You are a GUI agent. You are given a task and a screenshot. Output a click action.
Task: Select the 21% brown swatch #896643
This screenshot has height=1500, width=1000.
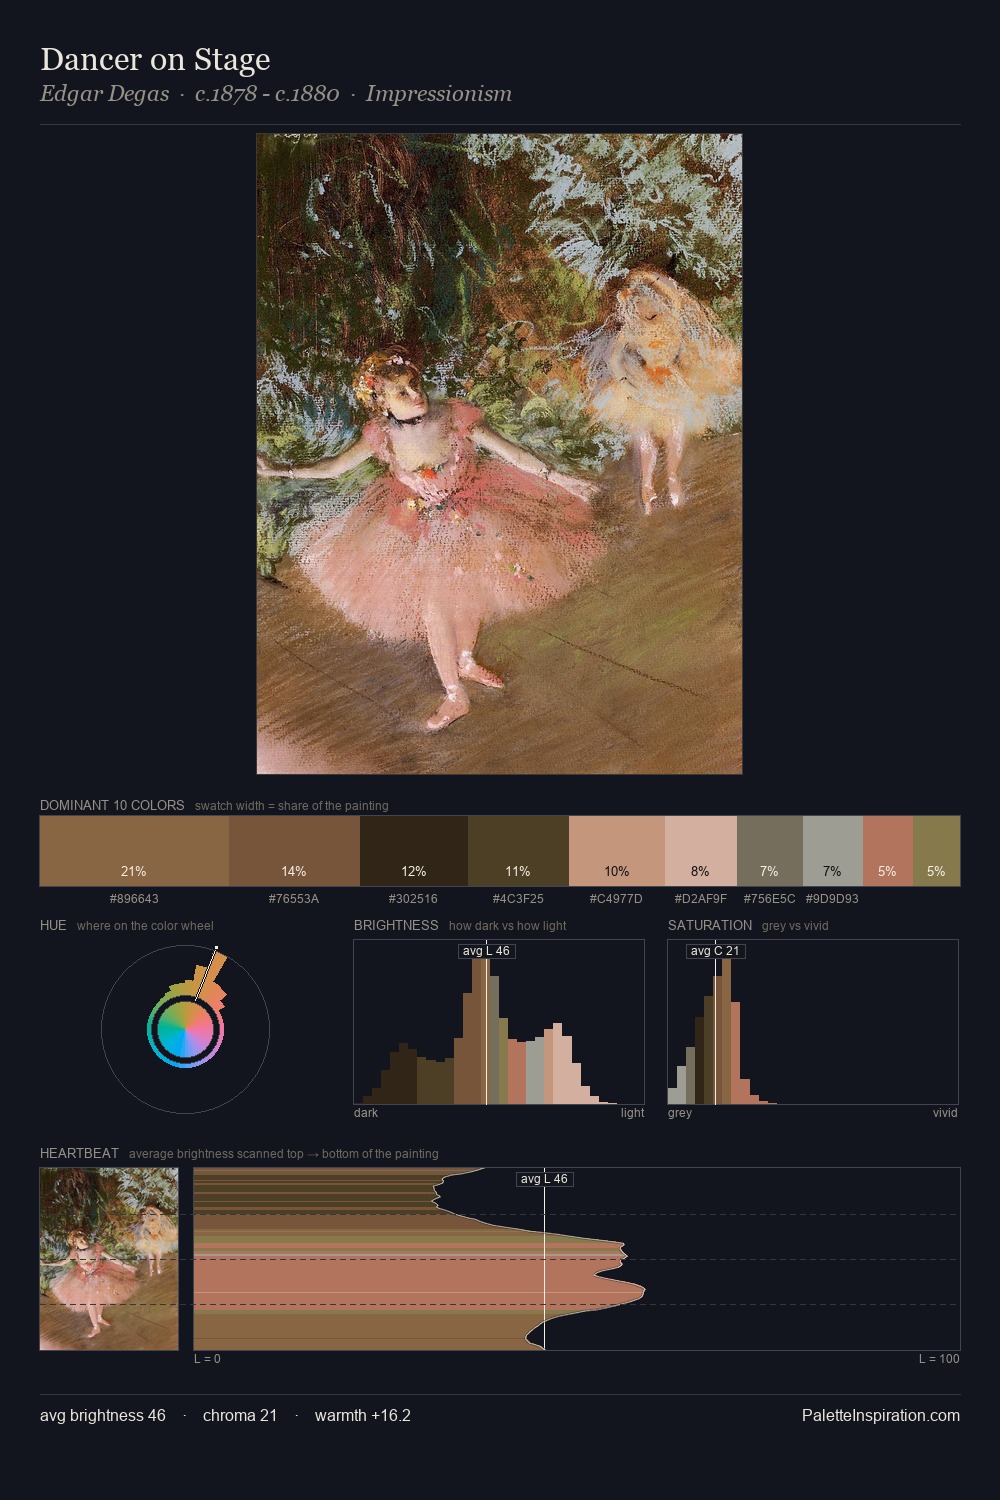click(134, 851)
